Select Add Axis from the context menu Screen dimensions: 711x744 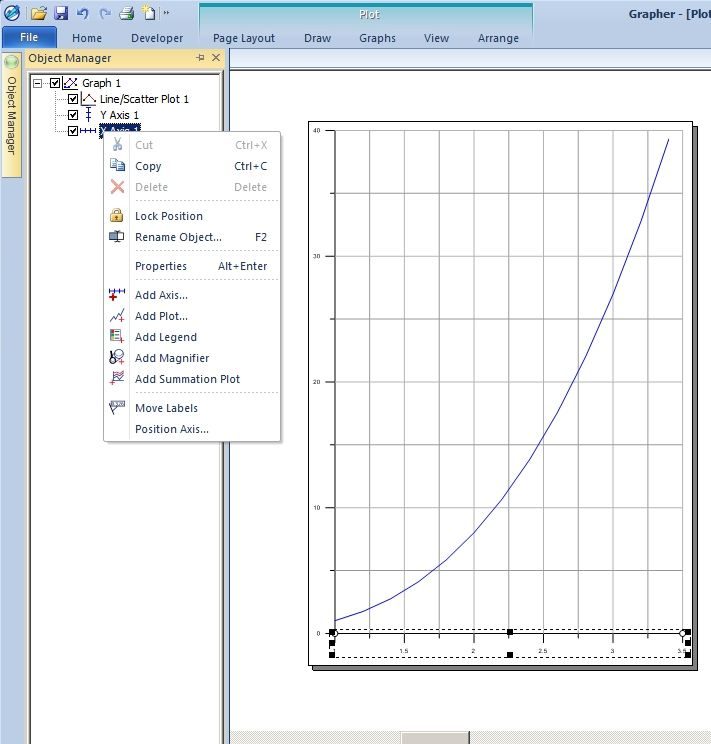click(x=161, y=295)
